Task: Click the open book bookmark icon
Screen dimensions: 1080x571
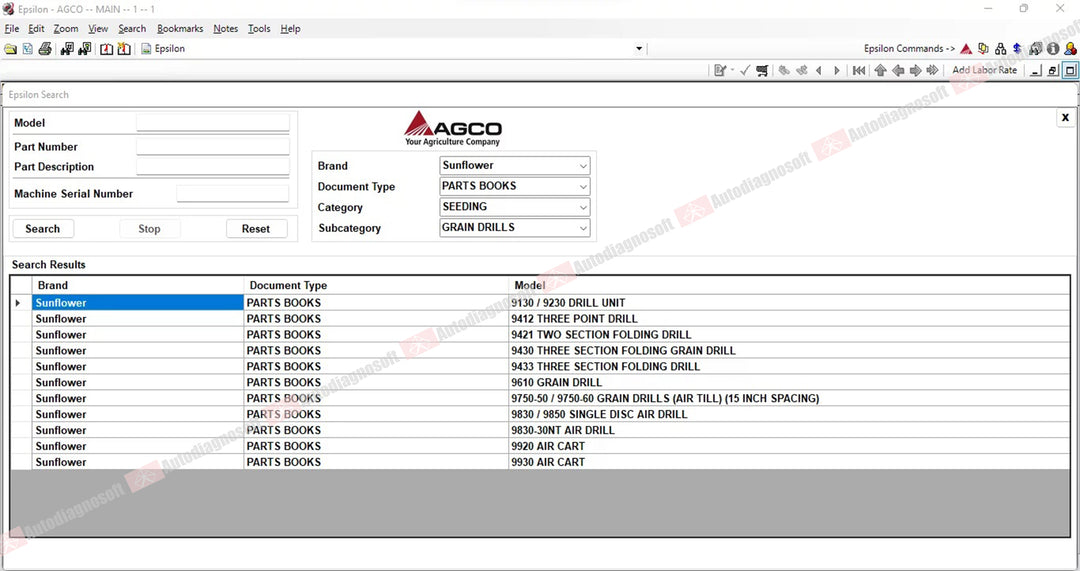Action: pos(106,49)
